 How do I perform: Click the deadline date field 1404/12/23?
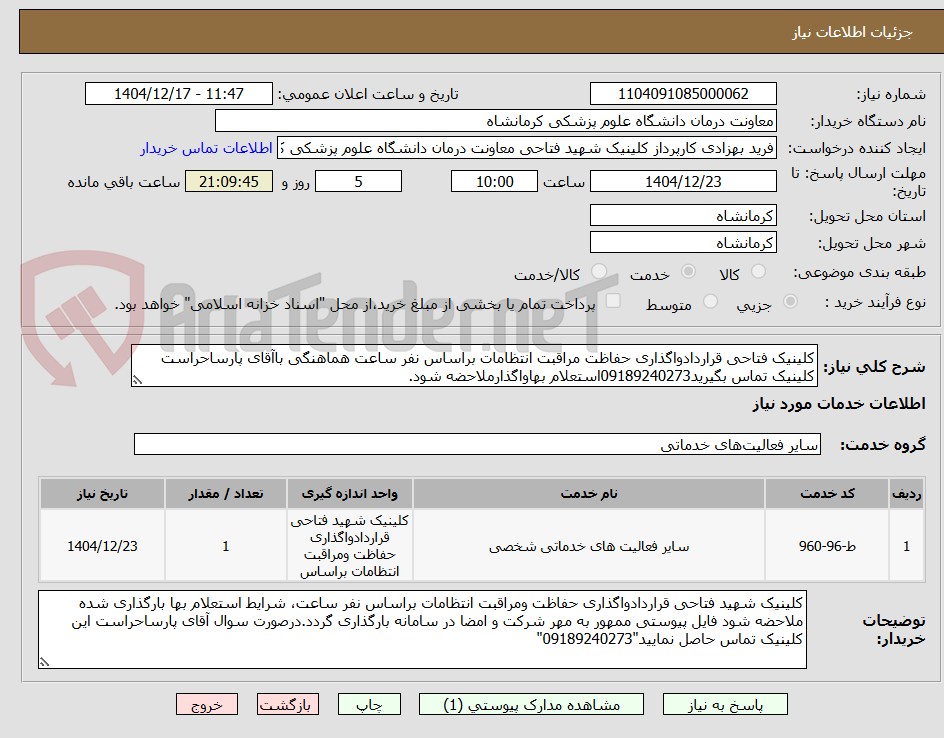click(683, 181)
